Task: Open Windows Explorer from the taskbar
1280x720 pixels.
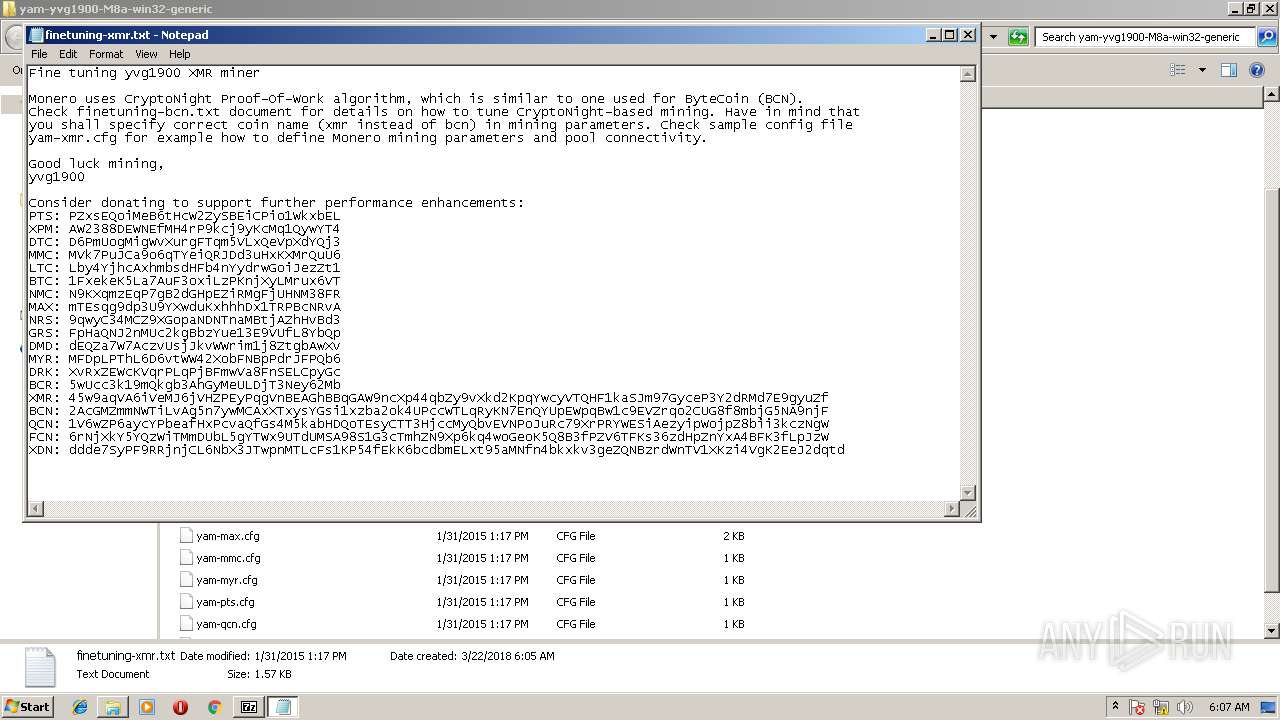Action: (113, 707)
